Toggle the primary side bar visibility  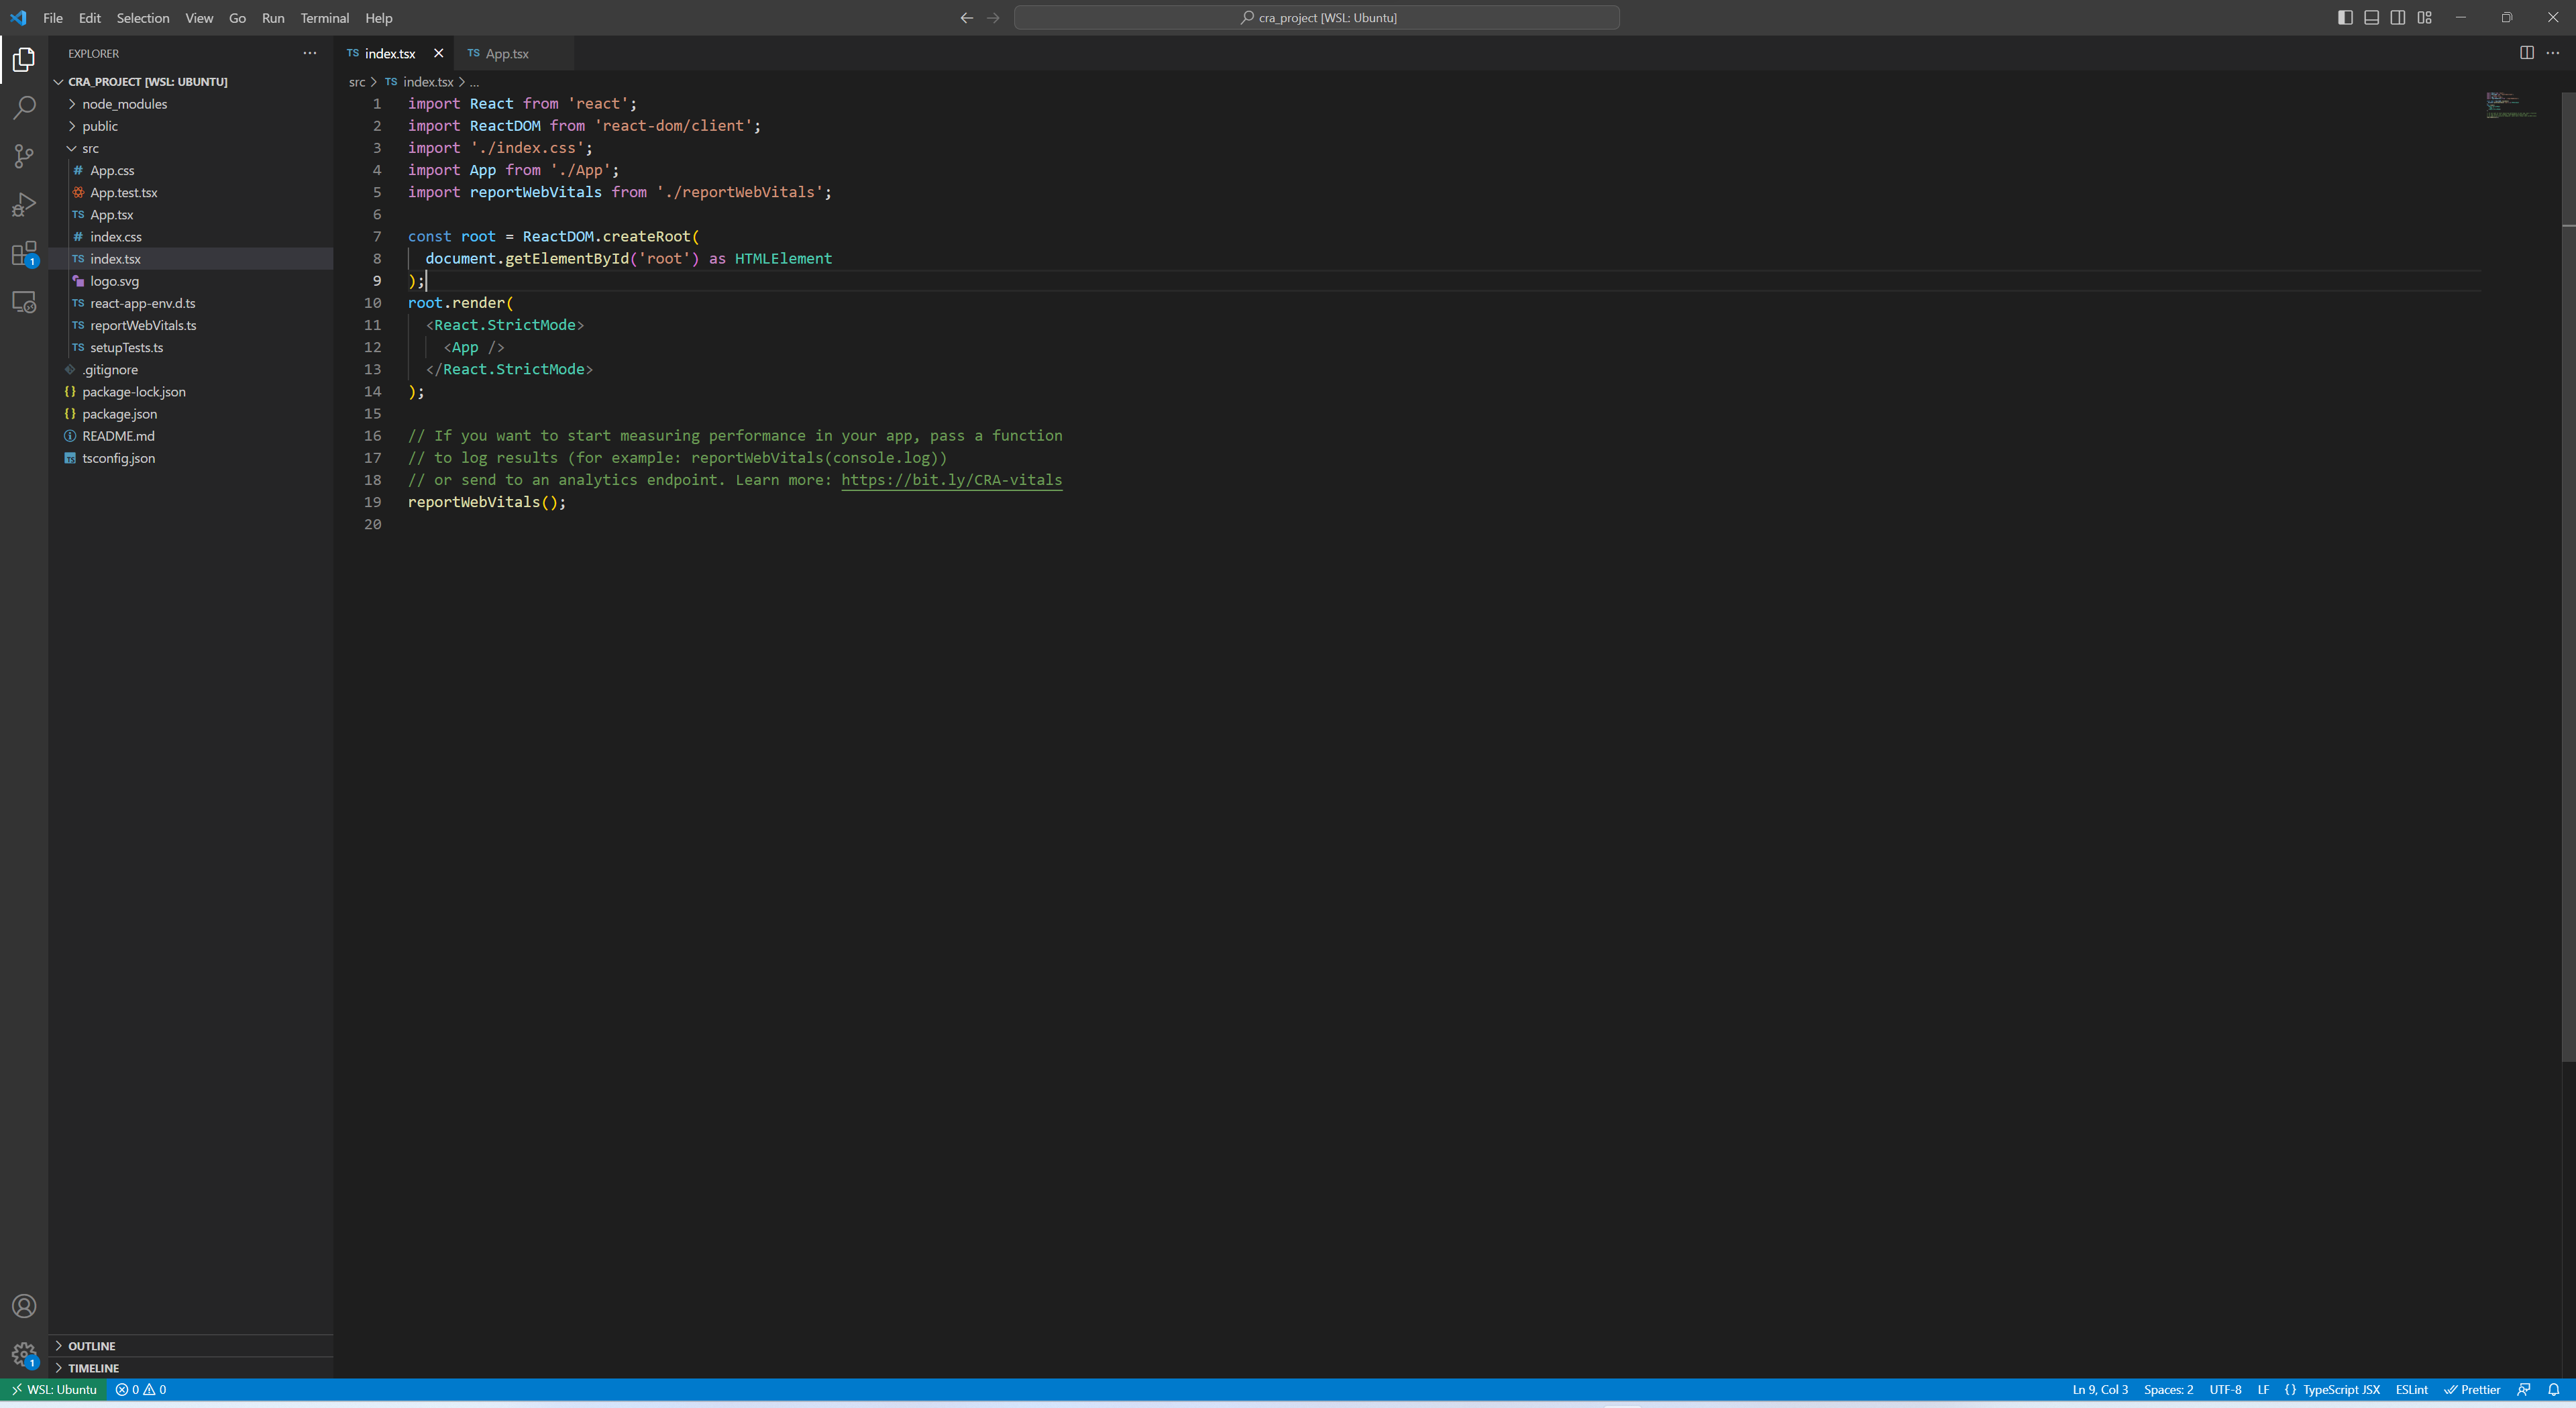[x=2345, y=17]
